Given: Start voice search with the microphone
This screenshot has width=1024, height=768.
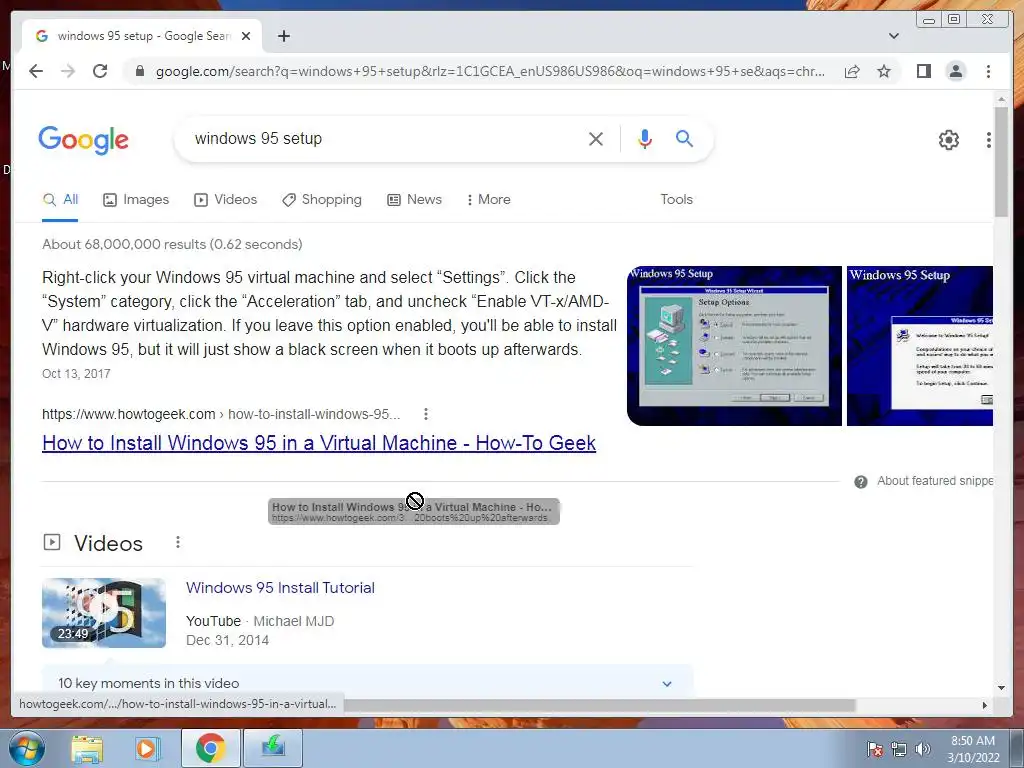Looking at the screenshot, I should point(645,138).
